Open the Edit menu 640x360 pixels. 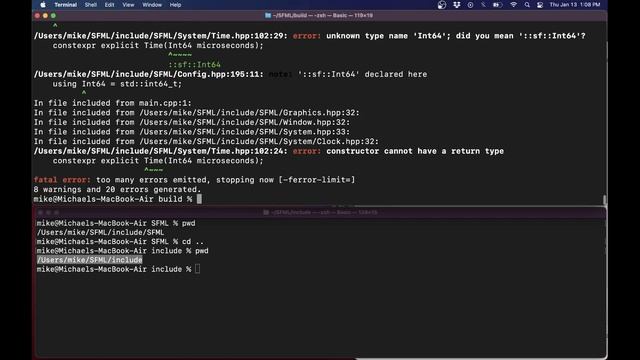(x=109, y=5)
